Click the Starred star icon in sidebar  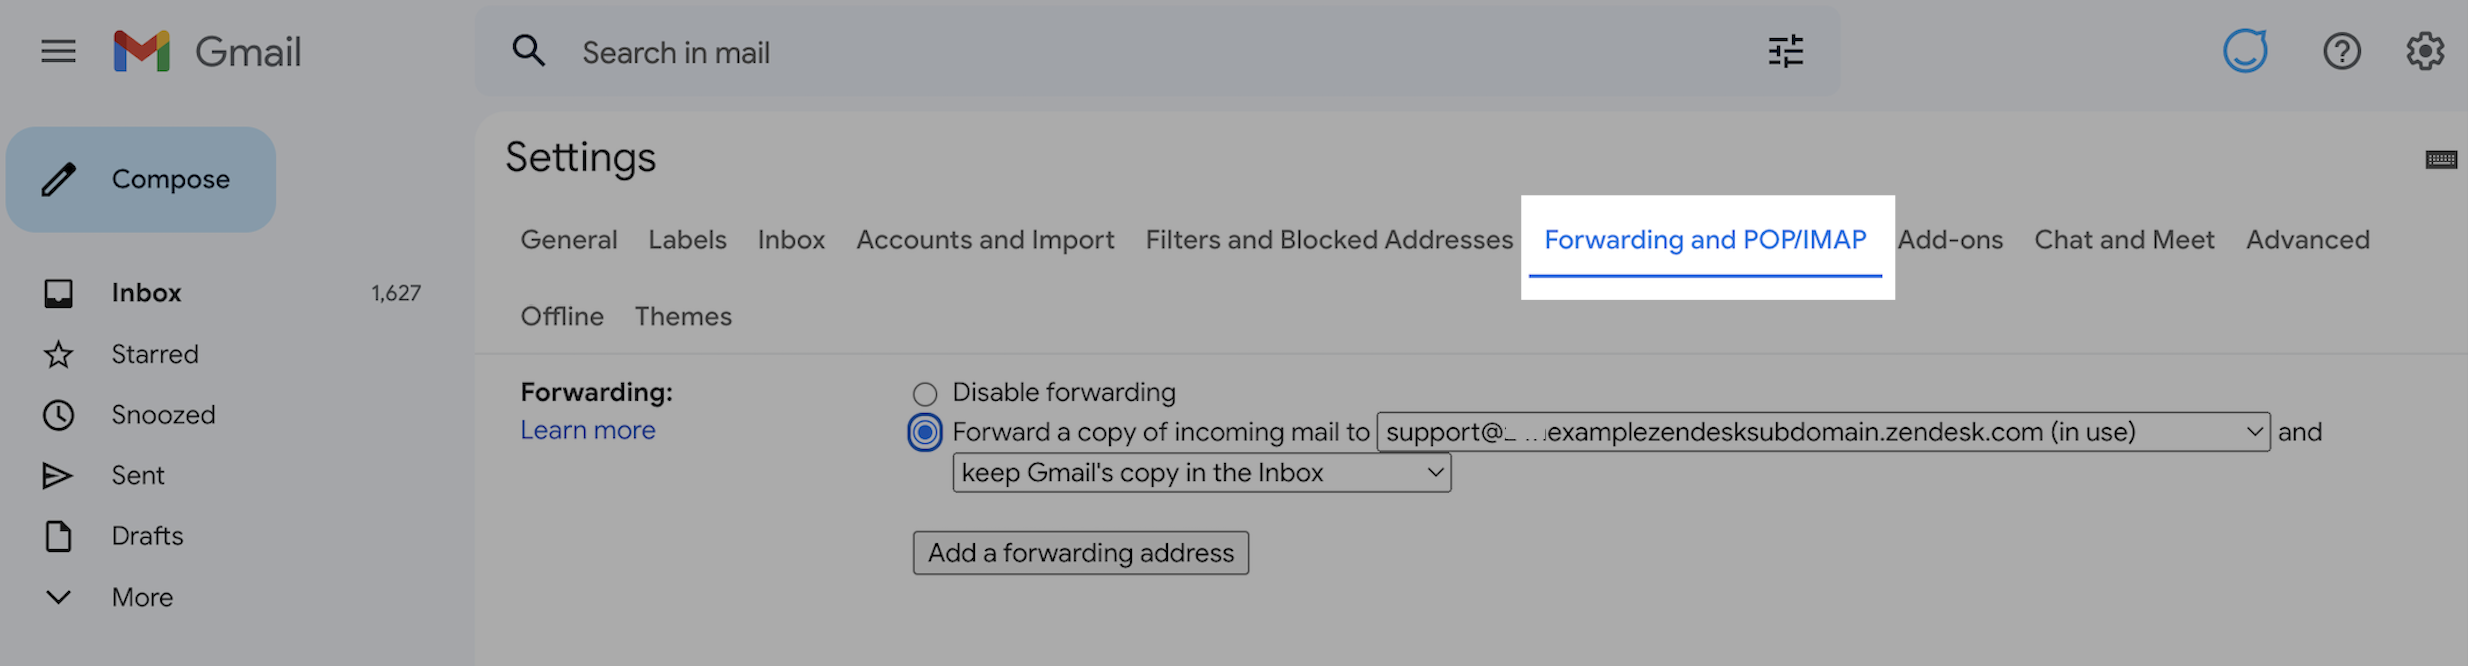[x=58, y=353]
